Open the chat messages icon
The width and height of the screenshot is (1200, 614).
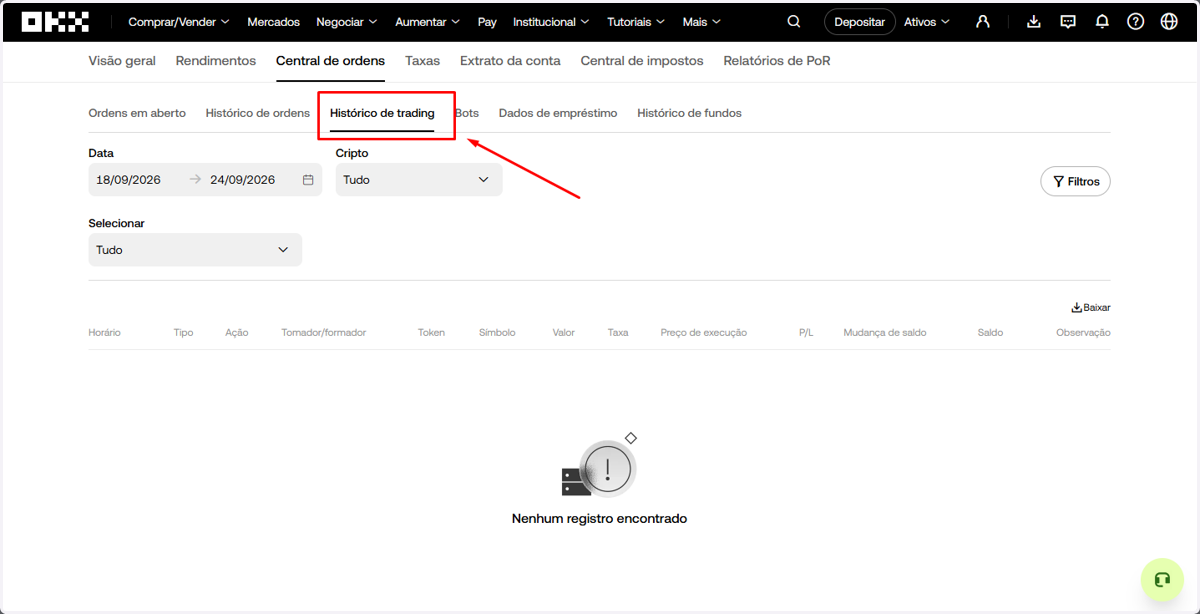[1068, 21]
